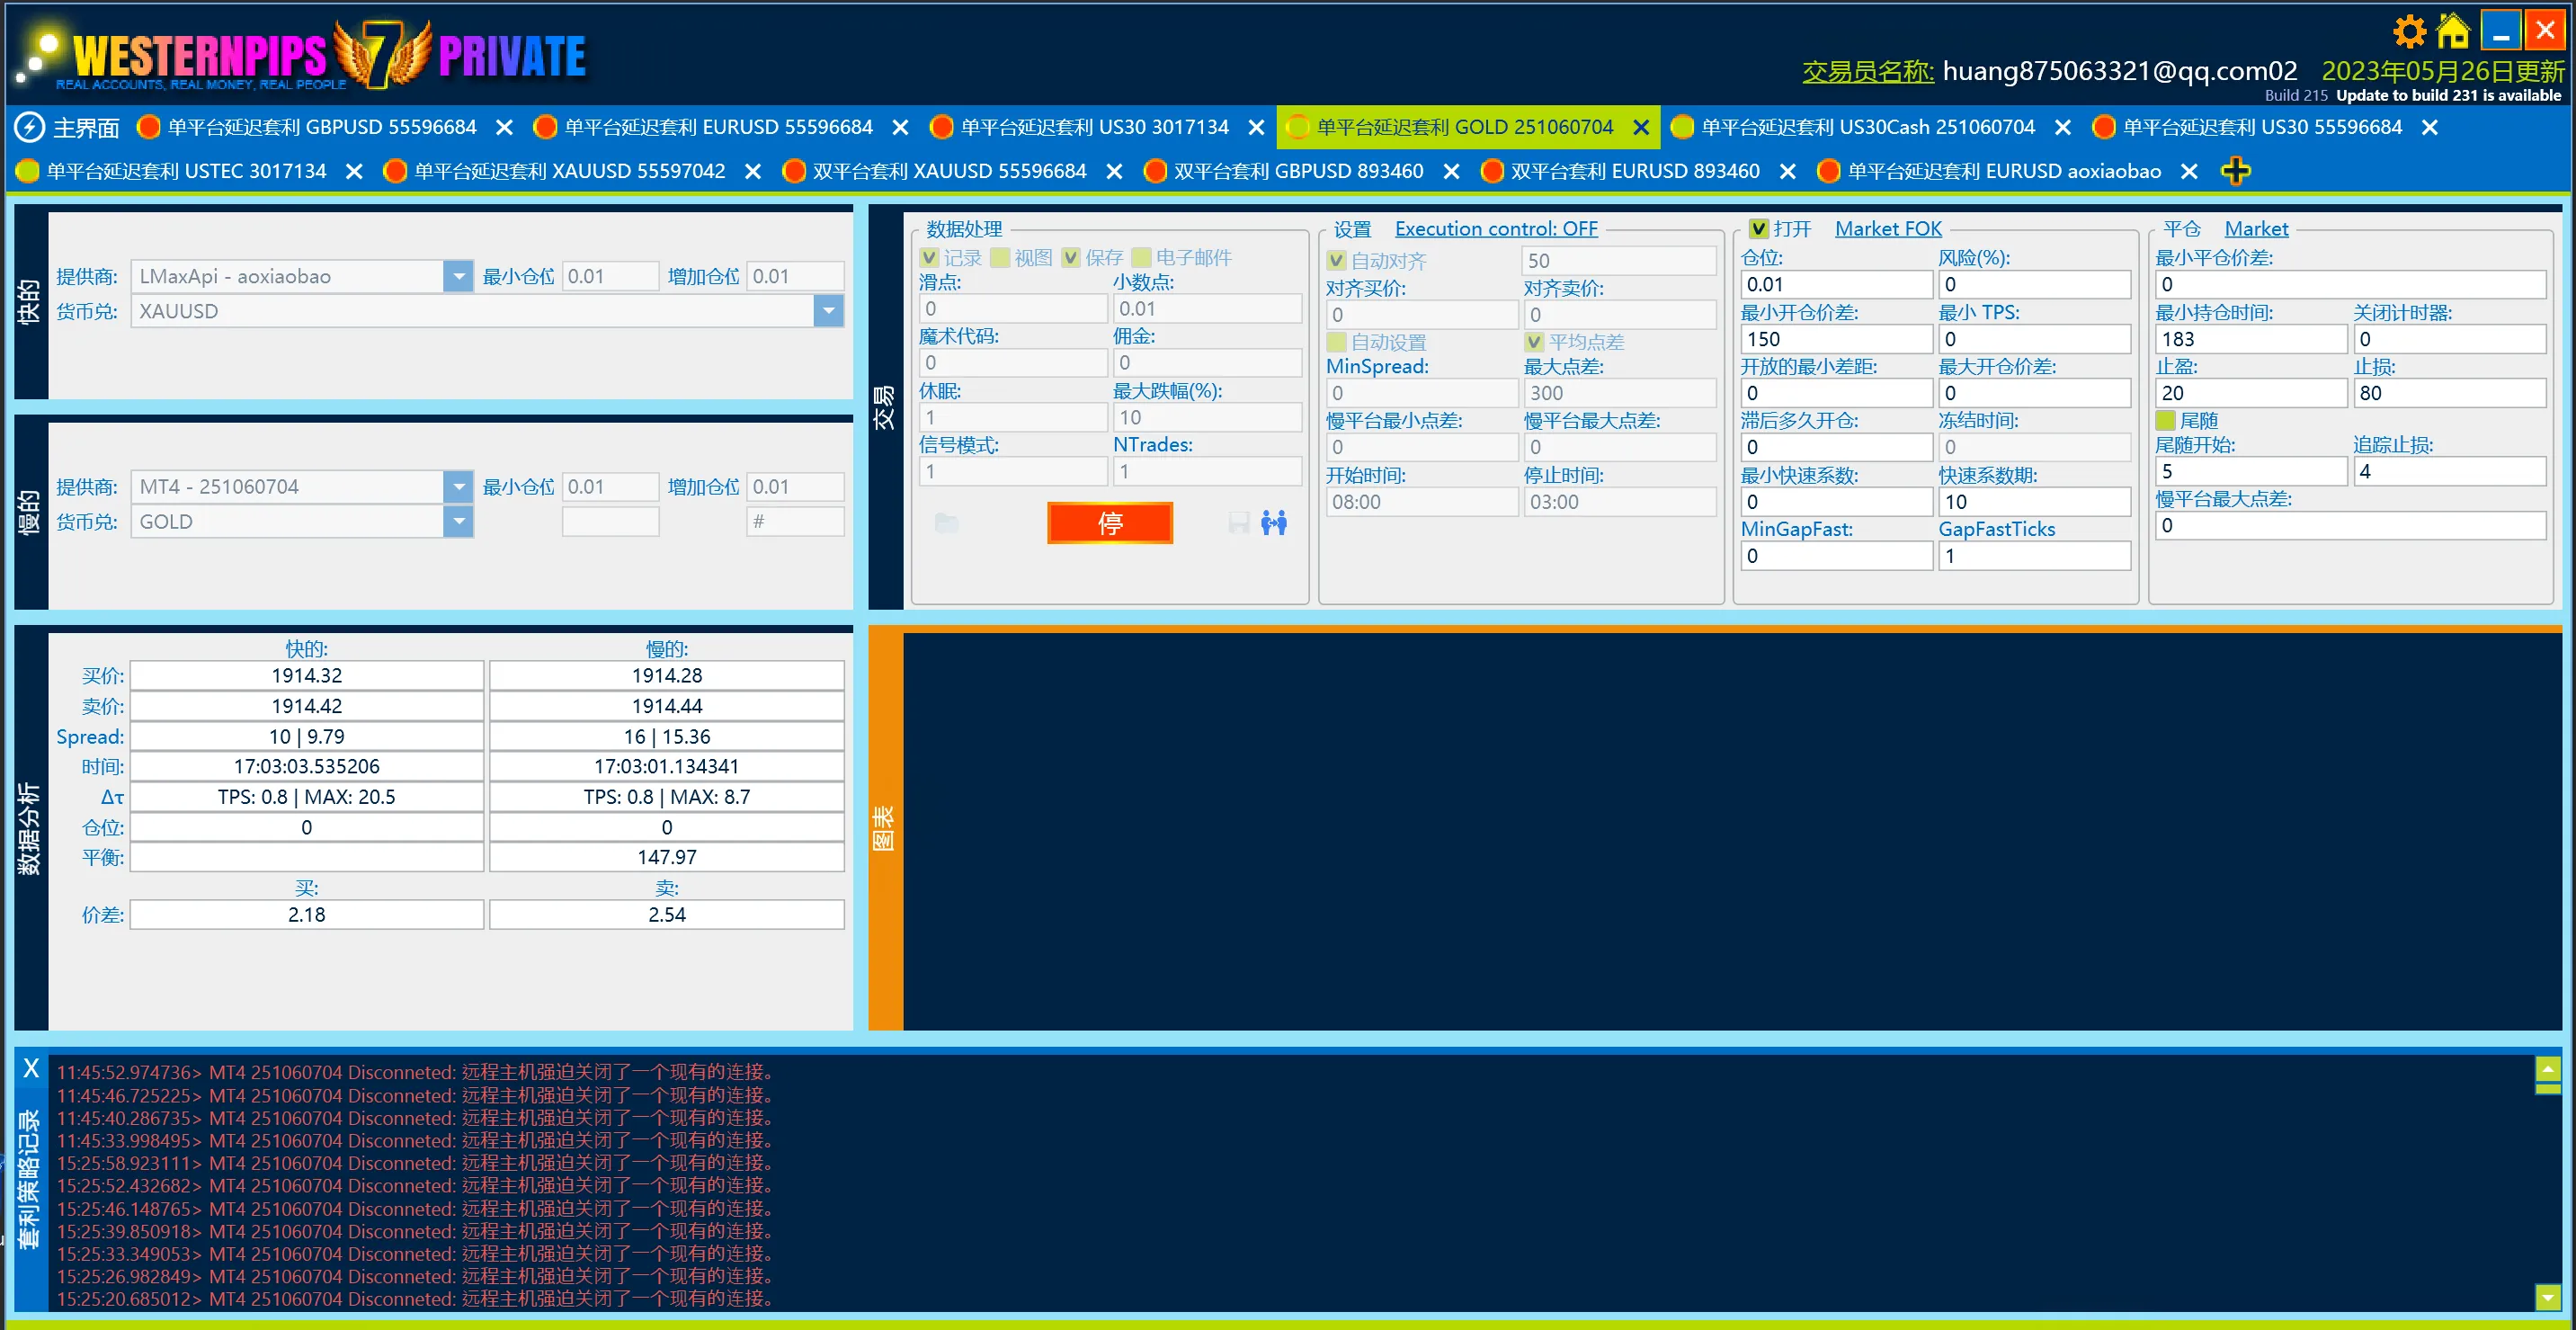
Task: Toggle the 电子邮件 (email) checkbox
Action: [1141, 258]
